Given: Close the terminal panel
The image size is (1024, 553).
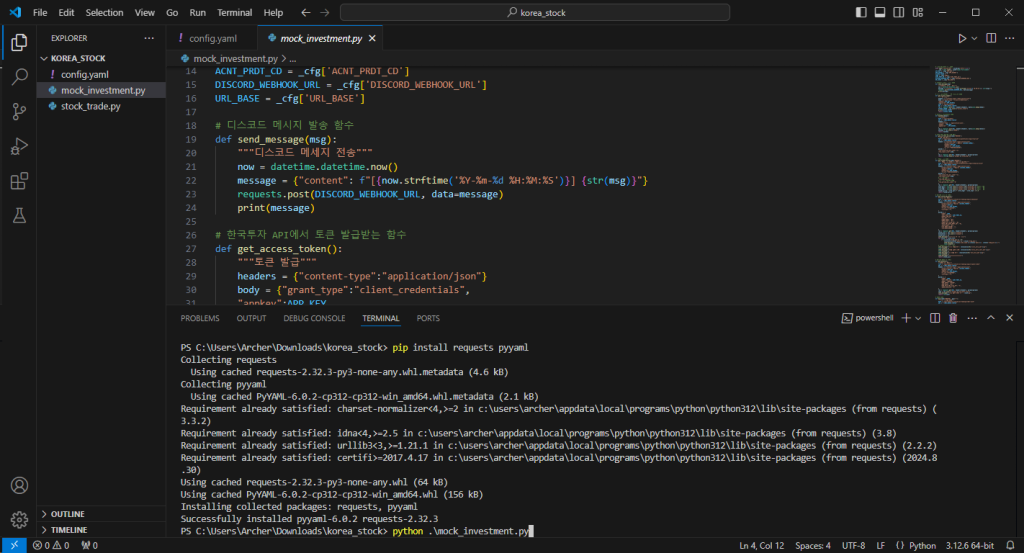Looking at the screenshot, I should [x=1010, y=318].
